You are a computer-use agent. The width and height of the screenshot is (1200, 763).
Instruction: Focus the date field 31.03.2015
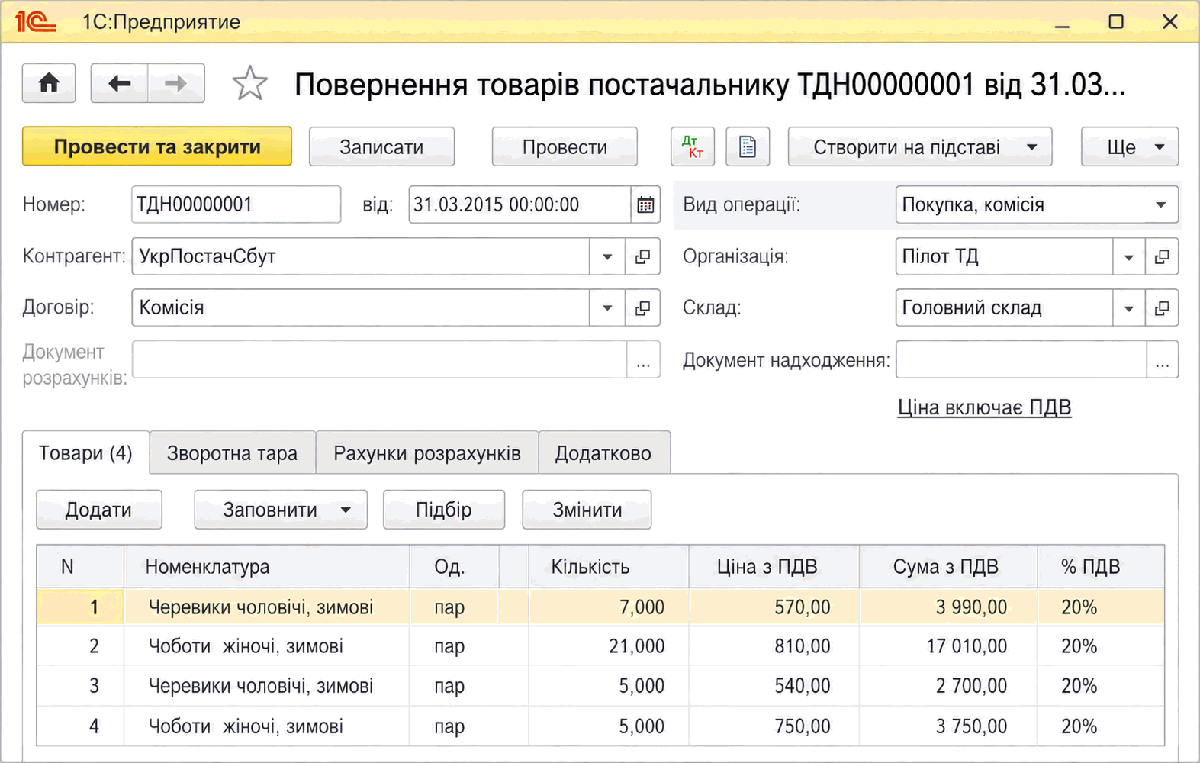521,205
